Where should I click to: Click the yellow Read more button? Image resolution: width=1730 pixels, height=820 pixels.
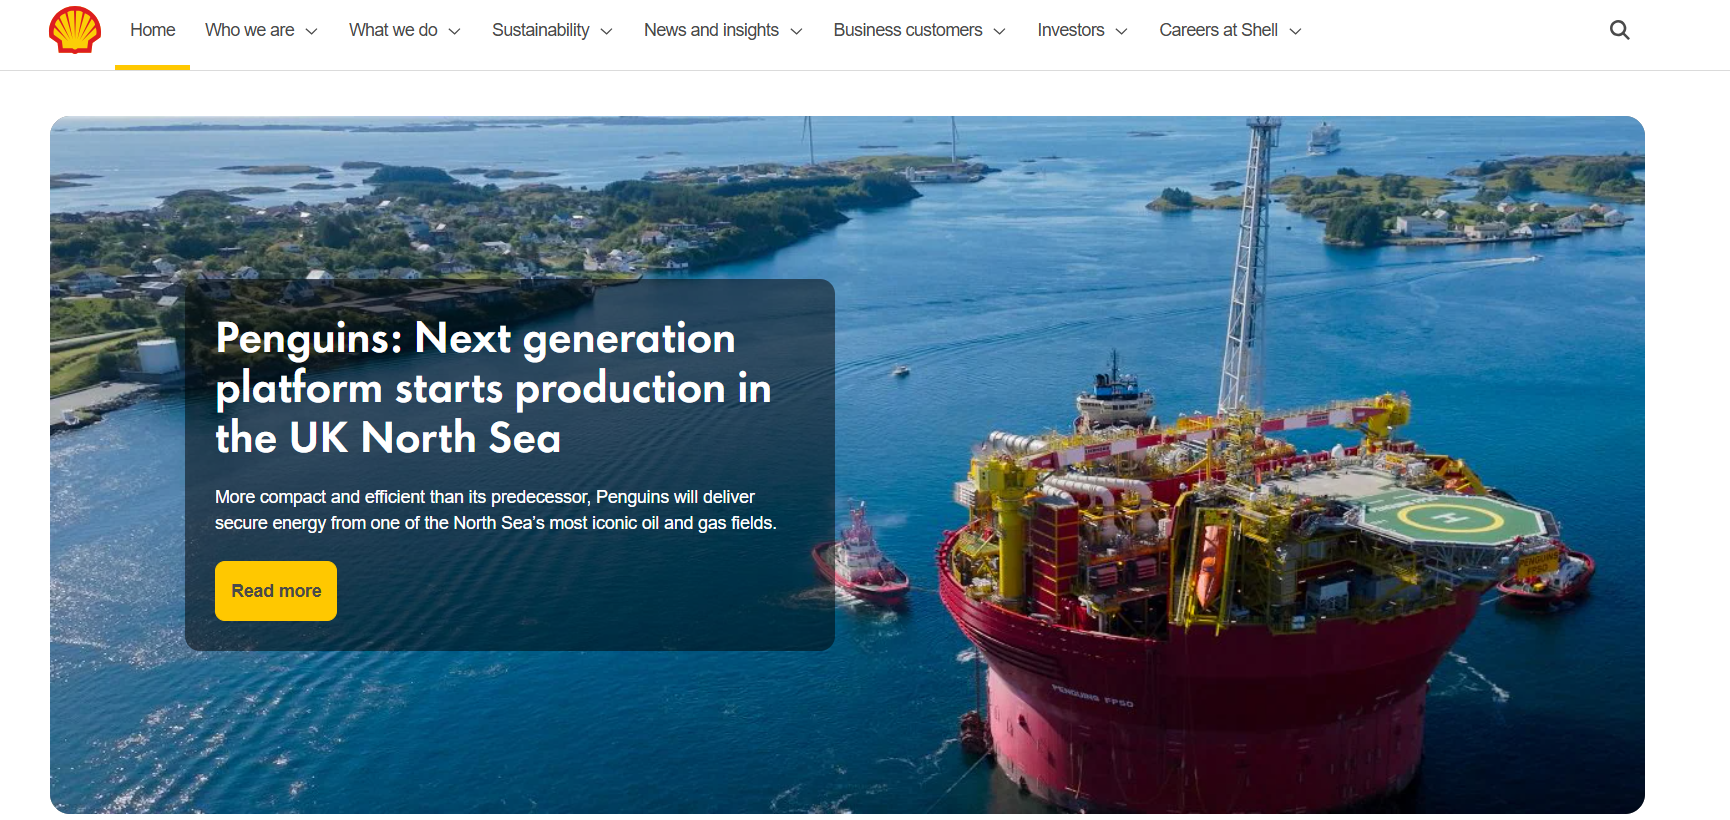(276, 591)
